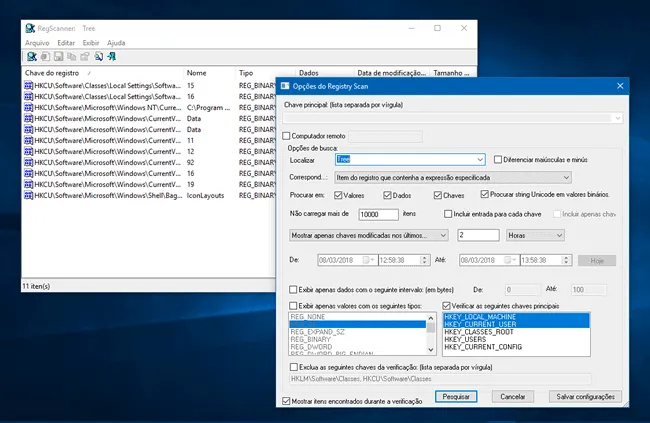Image resolution: width=650 pixels, height=423 pixels.
Task: Click the number field containing 2
Action: pos(478,235)
